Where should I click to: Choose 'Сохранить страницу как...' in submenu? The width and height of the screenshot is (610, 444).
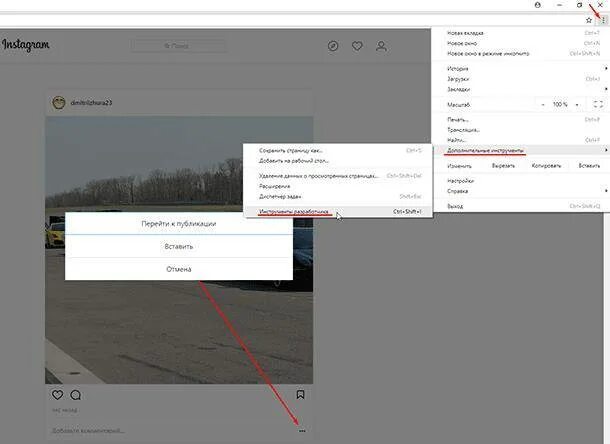pyautogui.click(x=338, y=150)
